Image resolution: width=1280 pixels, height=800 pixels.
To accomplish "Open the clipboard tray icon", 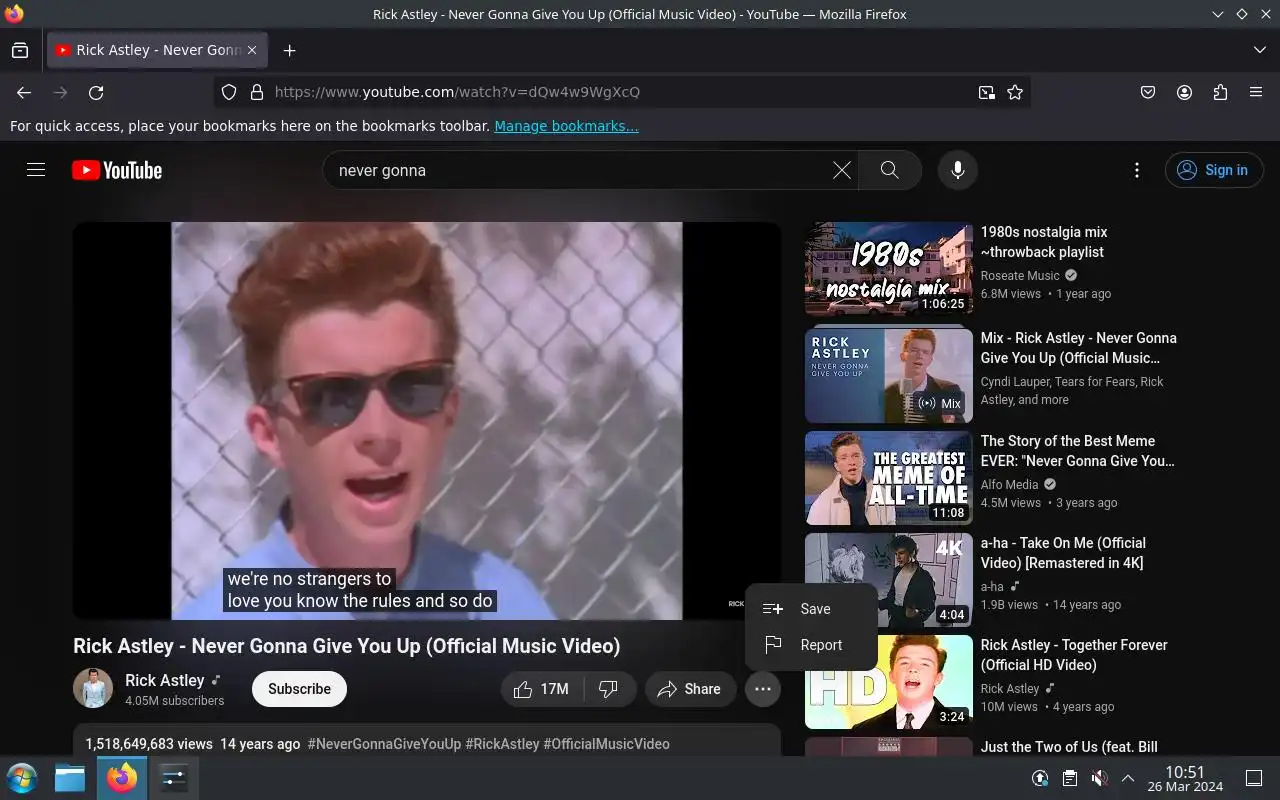I will point(1069,778).
